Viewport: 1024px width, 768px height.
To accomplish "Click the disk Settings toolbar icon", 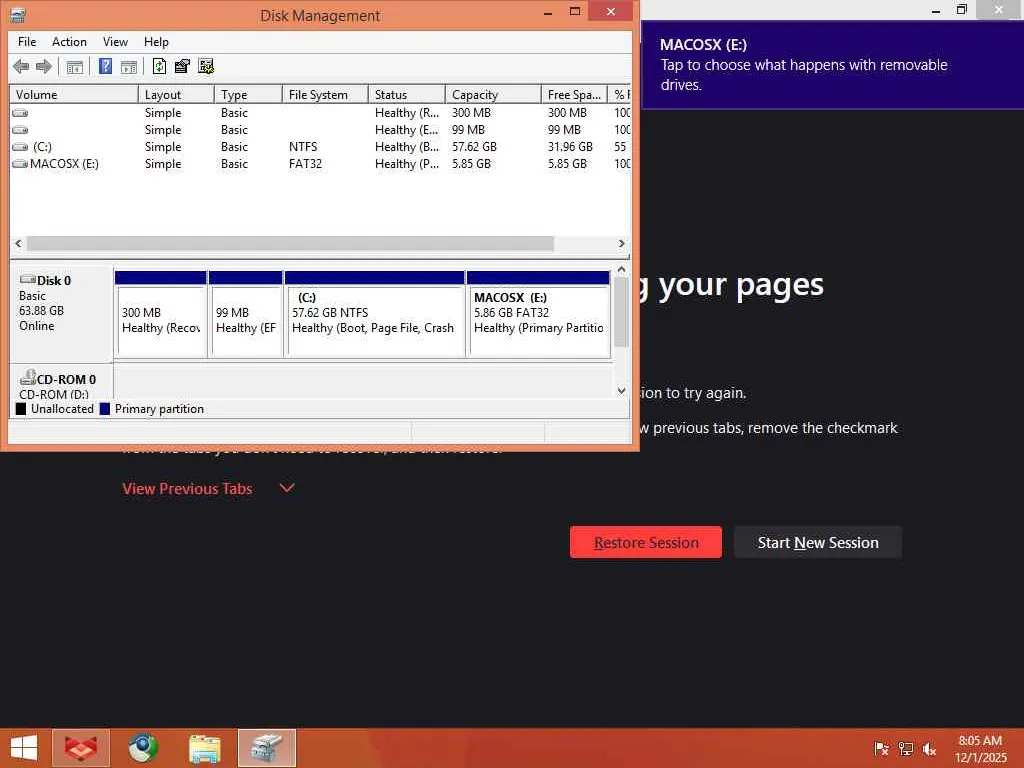I will pyautogui.click(x=206, y=66).
